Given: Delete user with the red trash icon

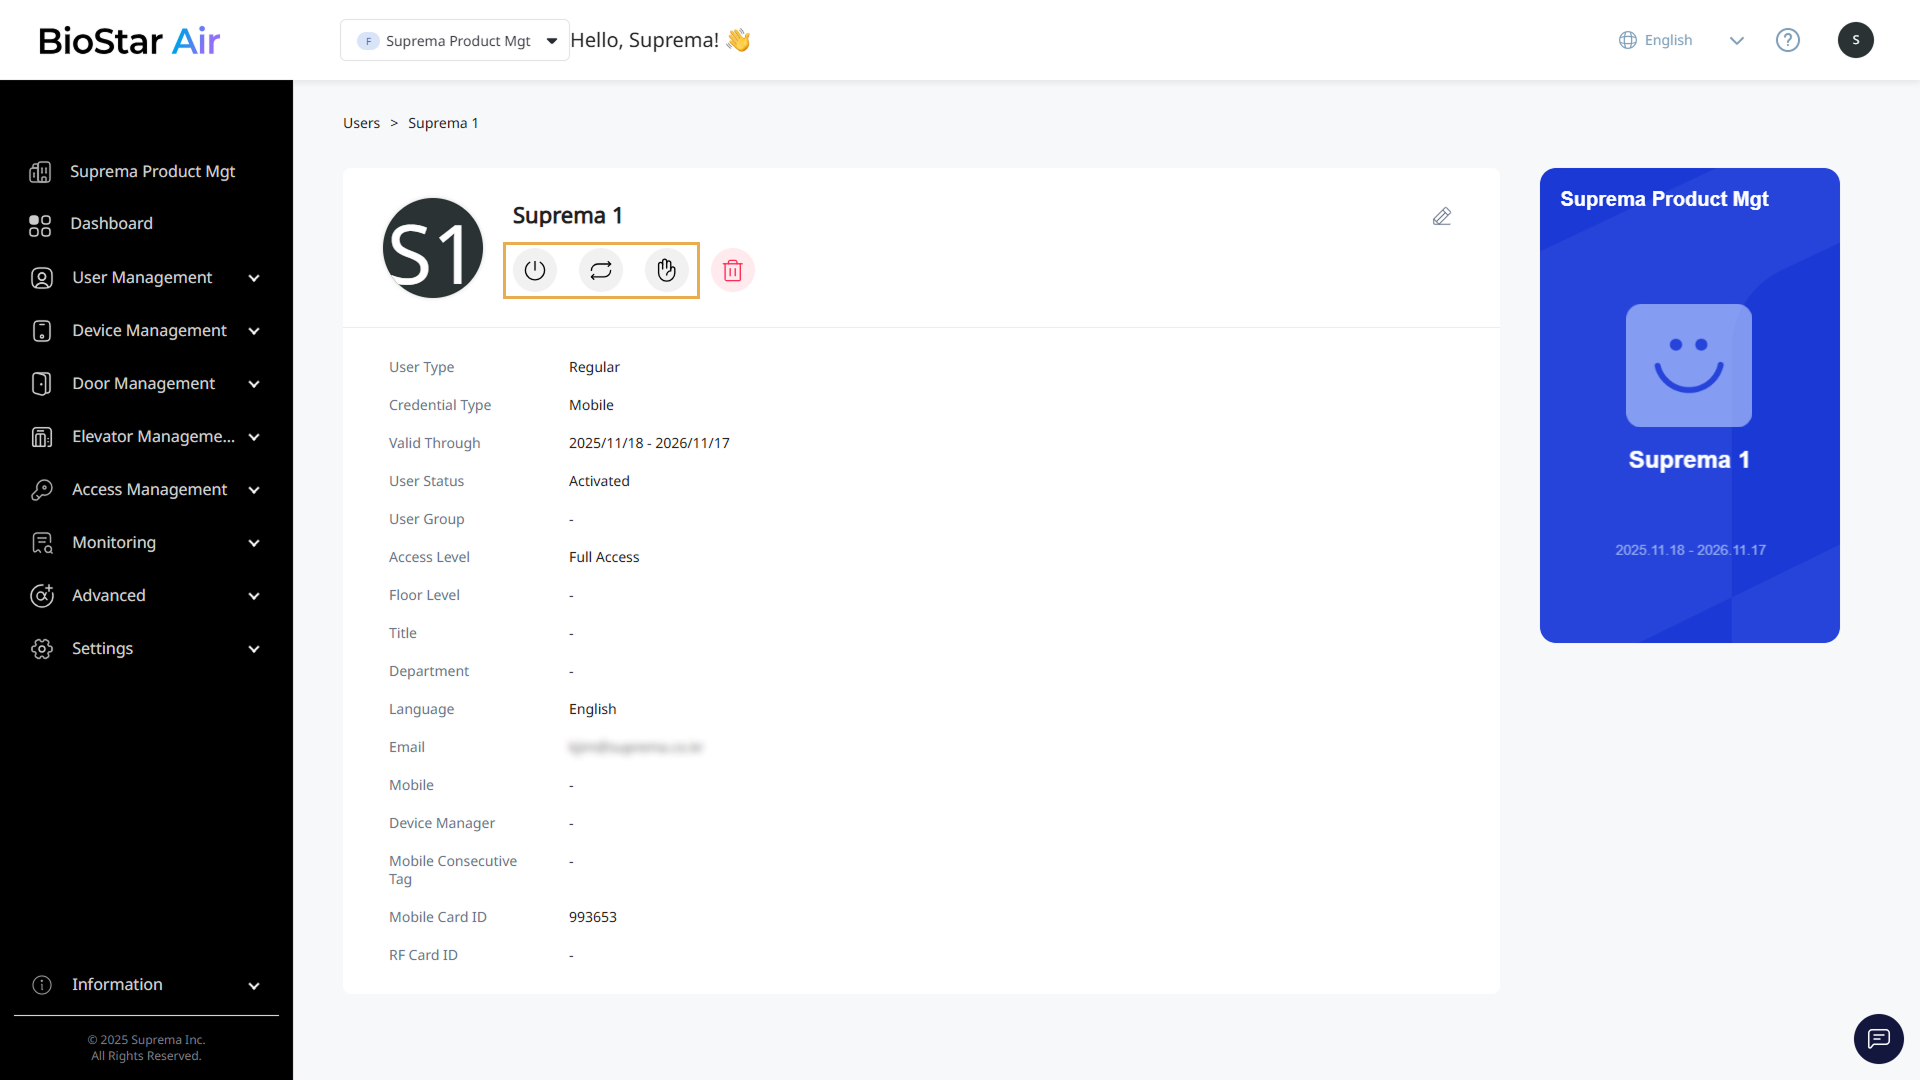Looking at the screenshot, I should tap(733, 270).
